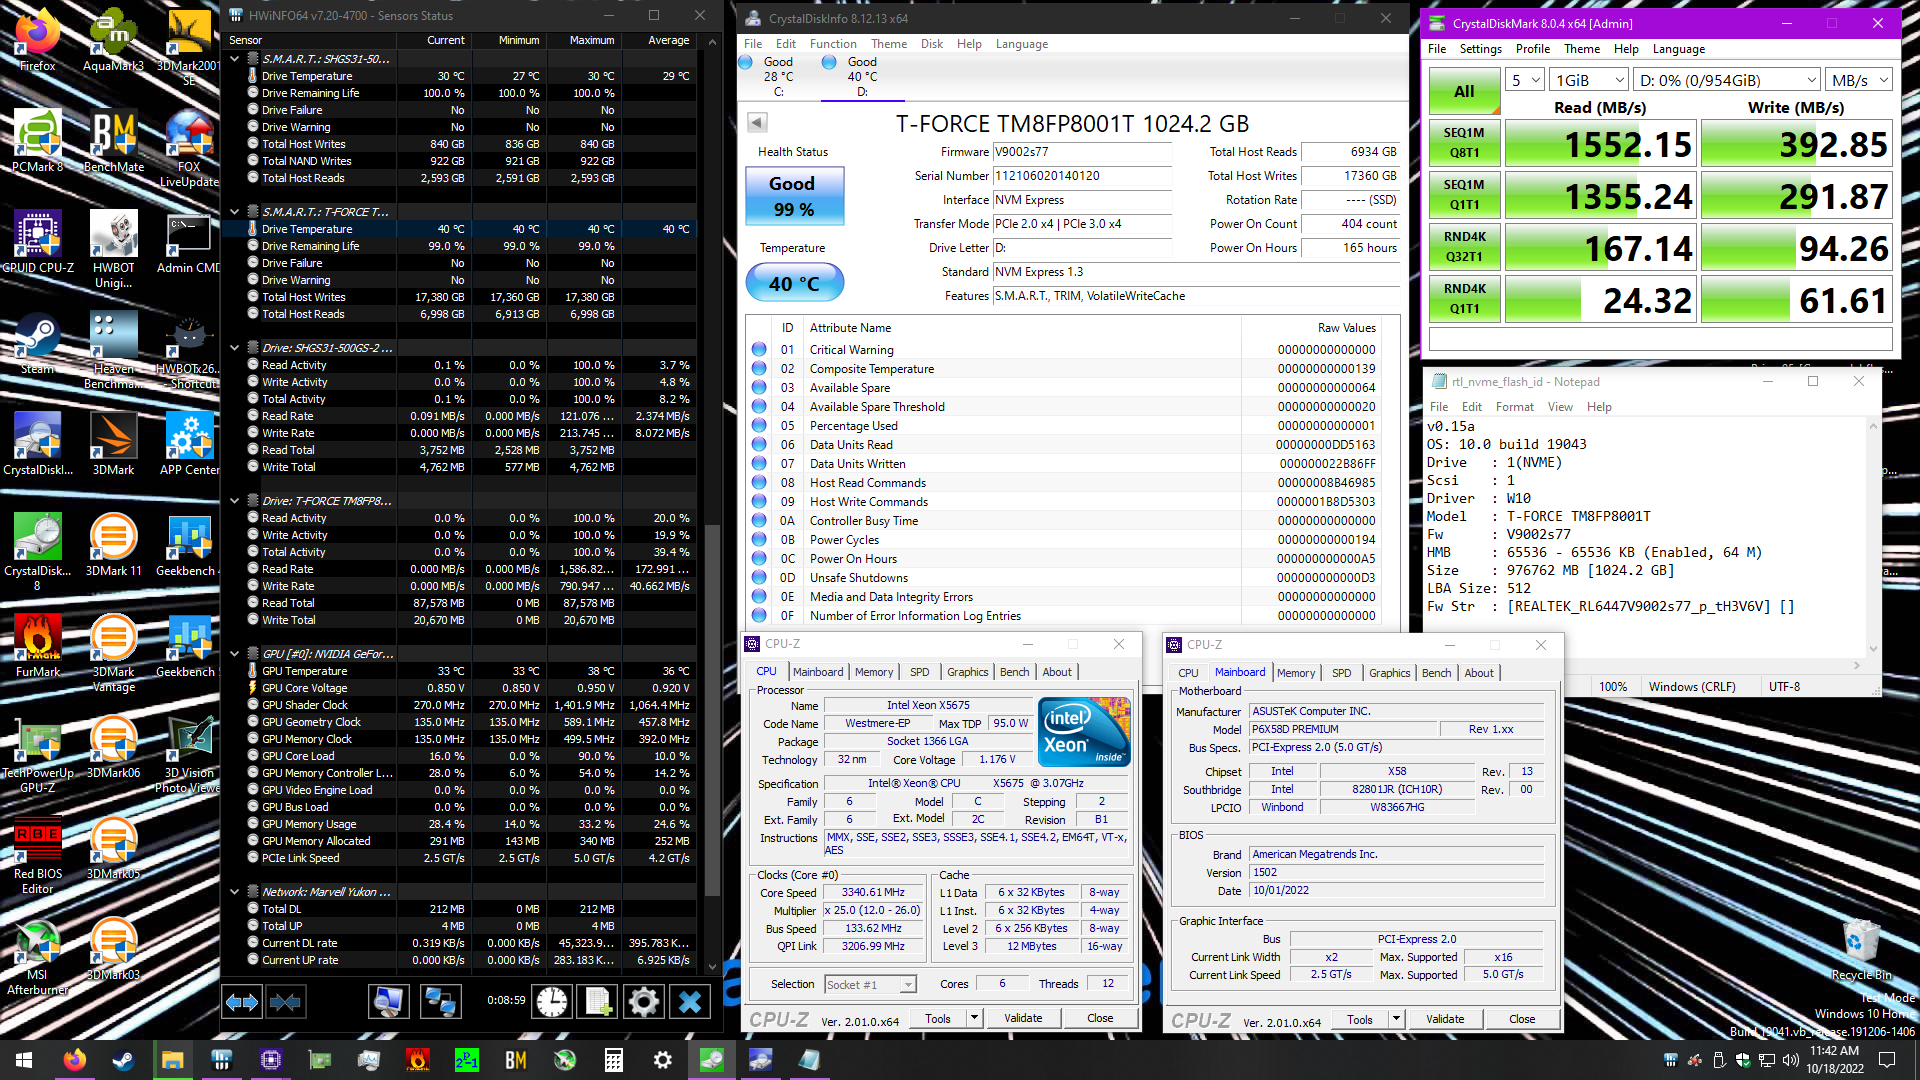
Task: Open HWiNFO settings gear icon
Action: 644,1001
